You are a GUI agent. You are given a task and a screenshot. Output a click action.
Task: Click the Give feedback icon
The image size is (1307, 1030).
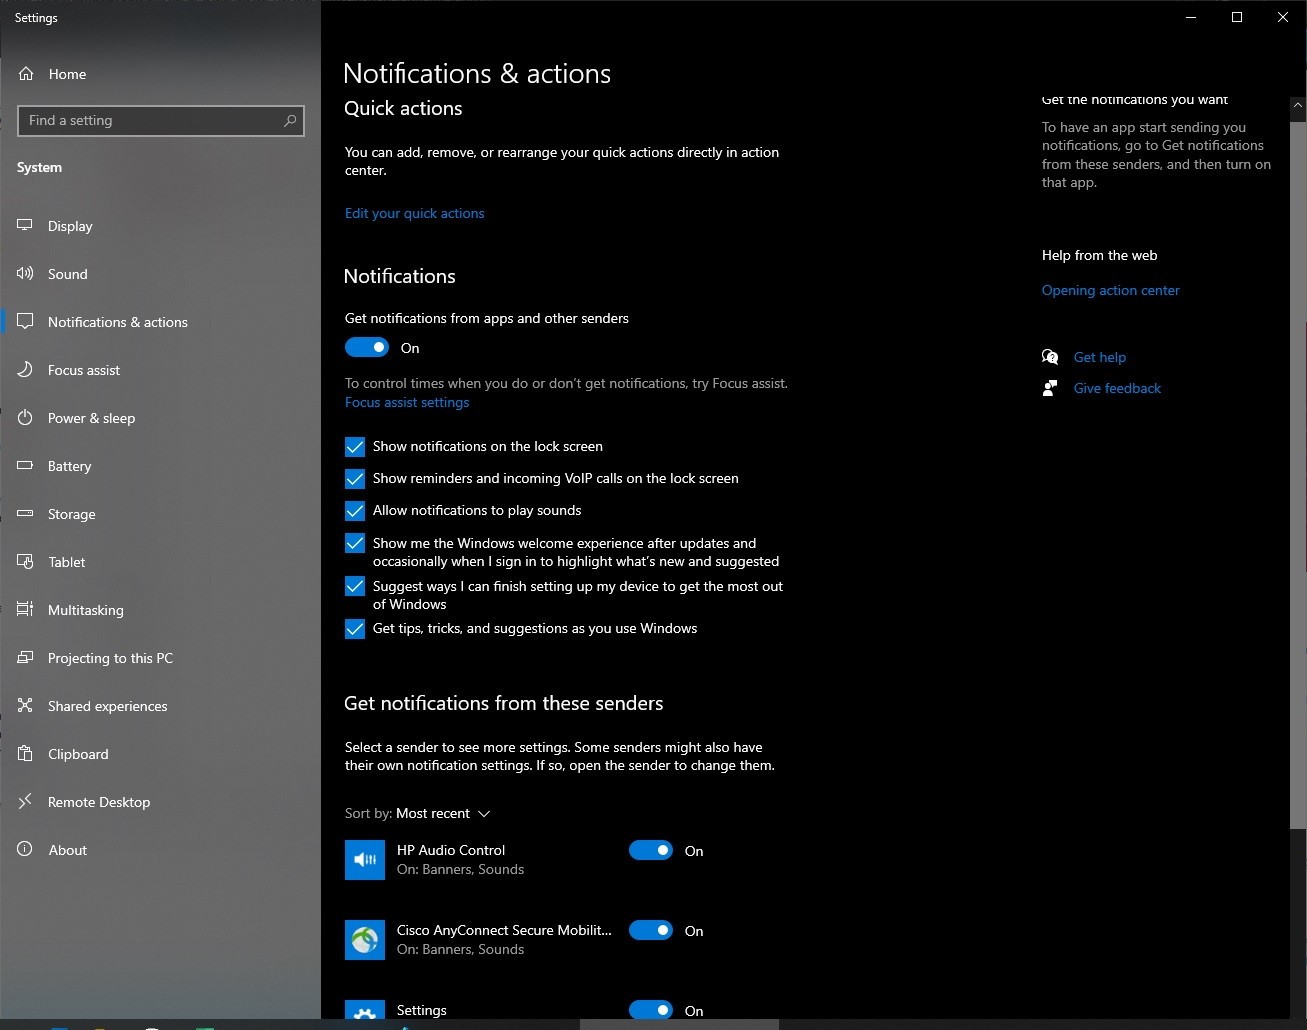[1050, 387]
